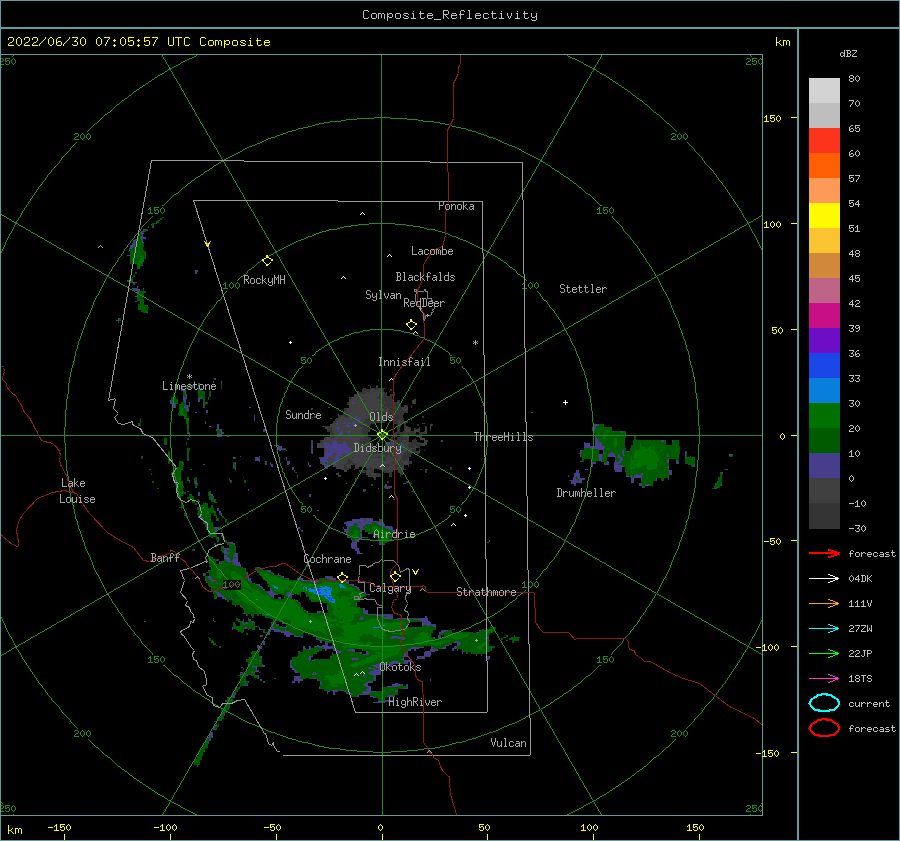
Task: Select the bright yellow 51-54 dBZ swatch
Action: click(824, 216)
